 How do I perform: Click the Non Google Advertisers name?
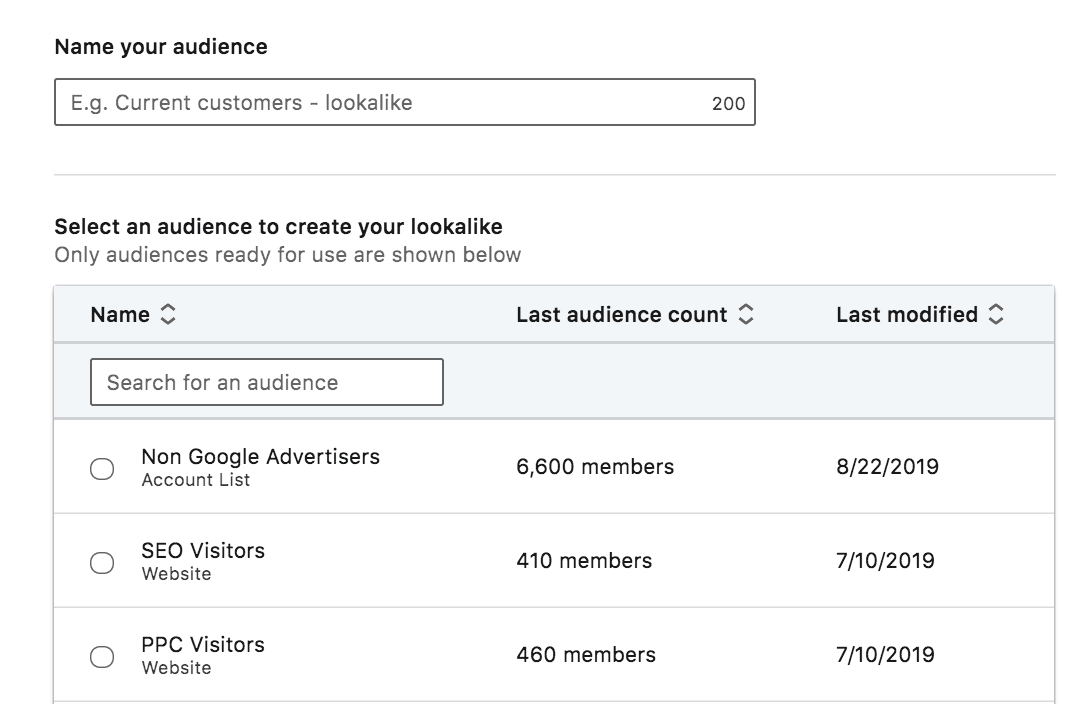(260, 457)
